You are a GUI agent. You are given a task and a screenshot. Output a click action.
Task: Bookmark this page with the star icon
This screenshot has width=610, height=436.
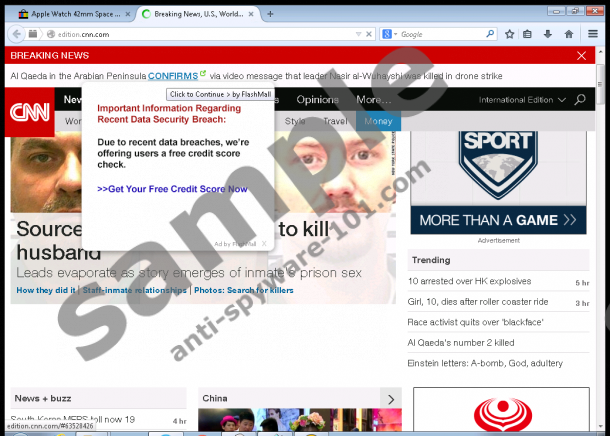(x=509, y=34)
